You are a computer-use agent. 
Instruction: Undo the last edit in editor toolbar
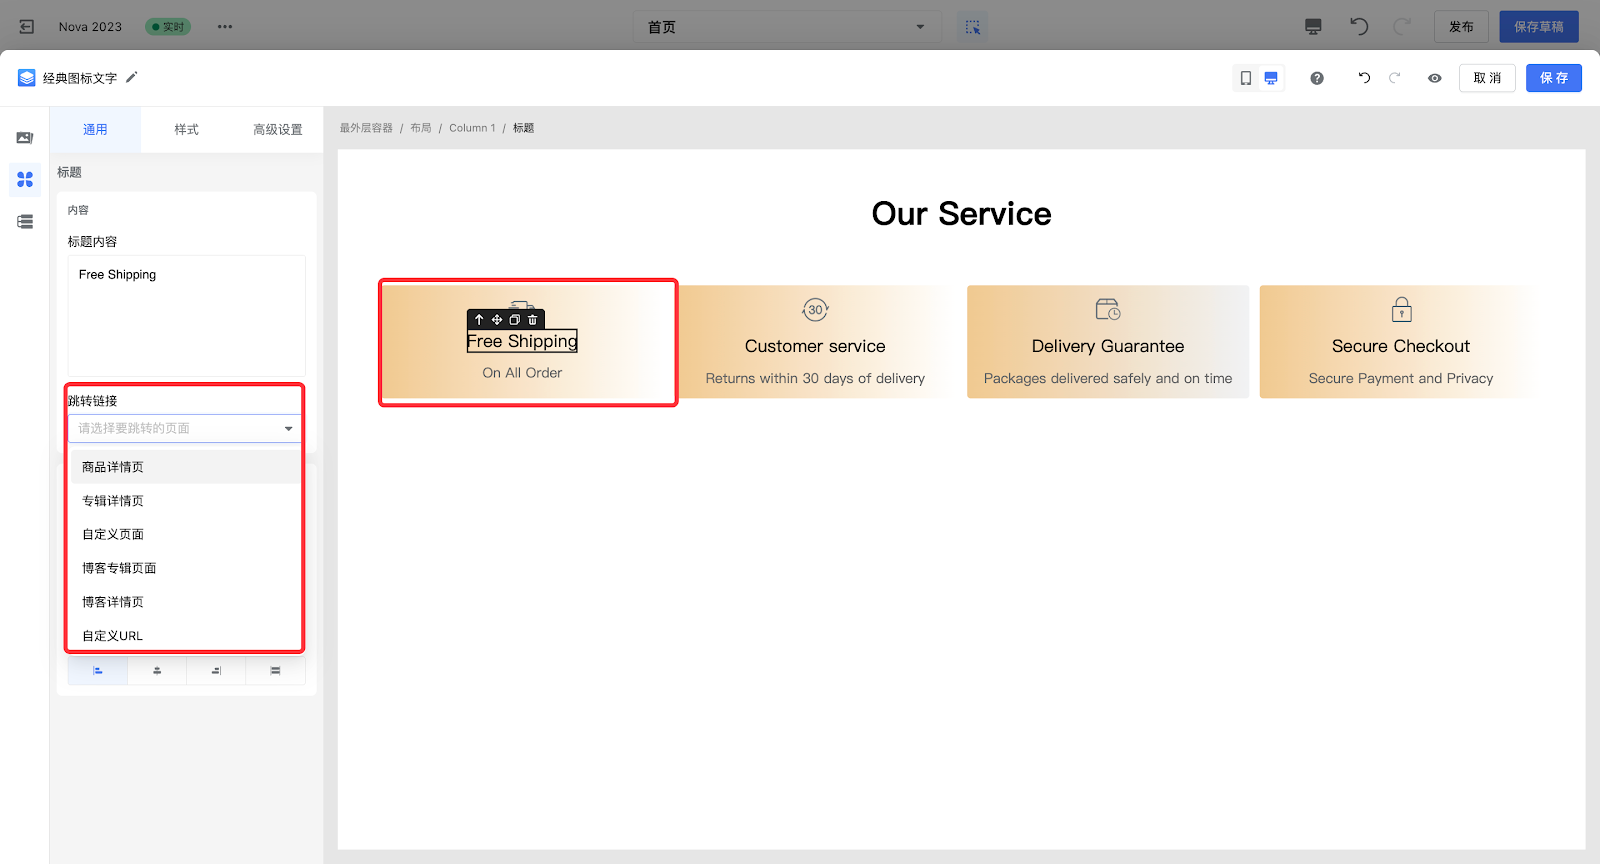coord(1363,78)
